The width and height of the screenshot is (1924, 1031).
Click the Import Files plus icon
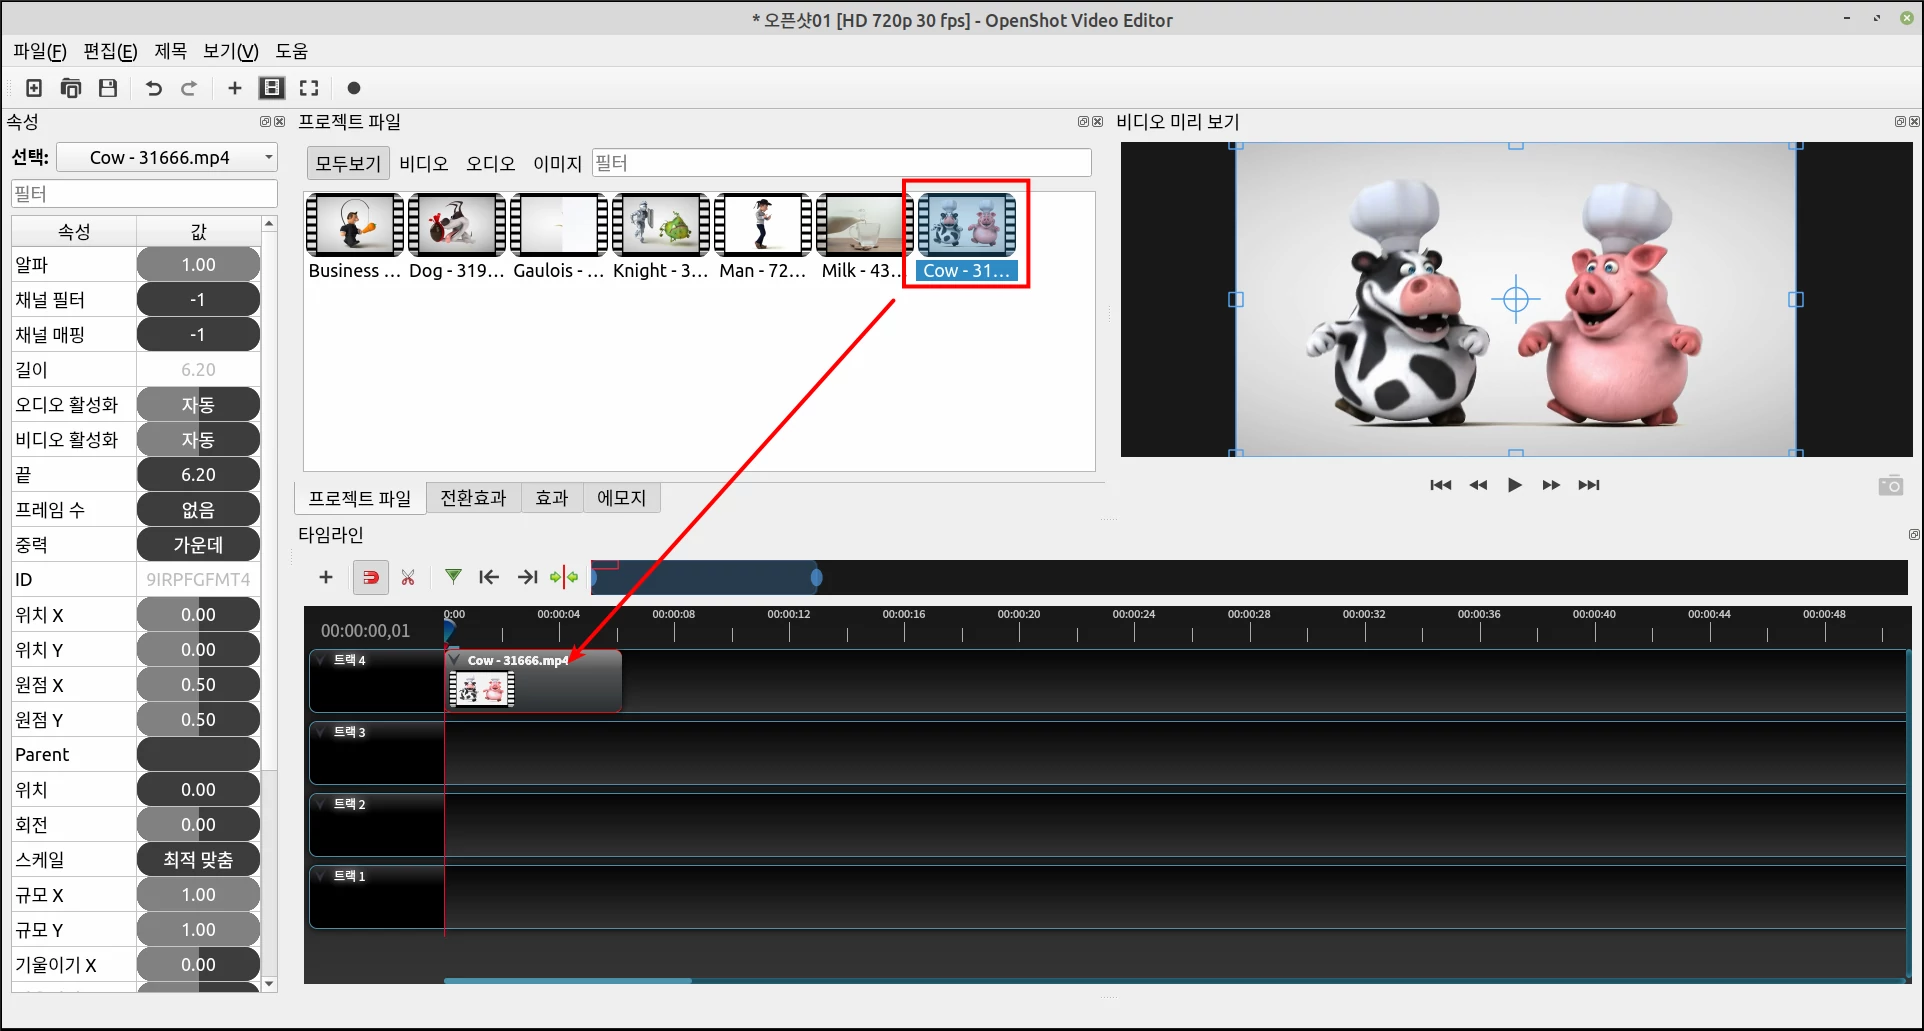(x=235, y=88)
